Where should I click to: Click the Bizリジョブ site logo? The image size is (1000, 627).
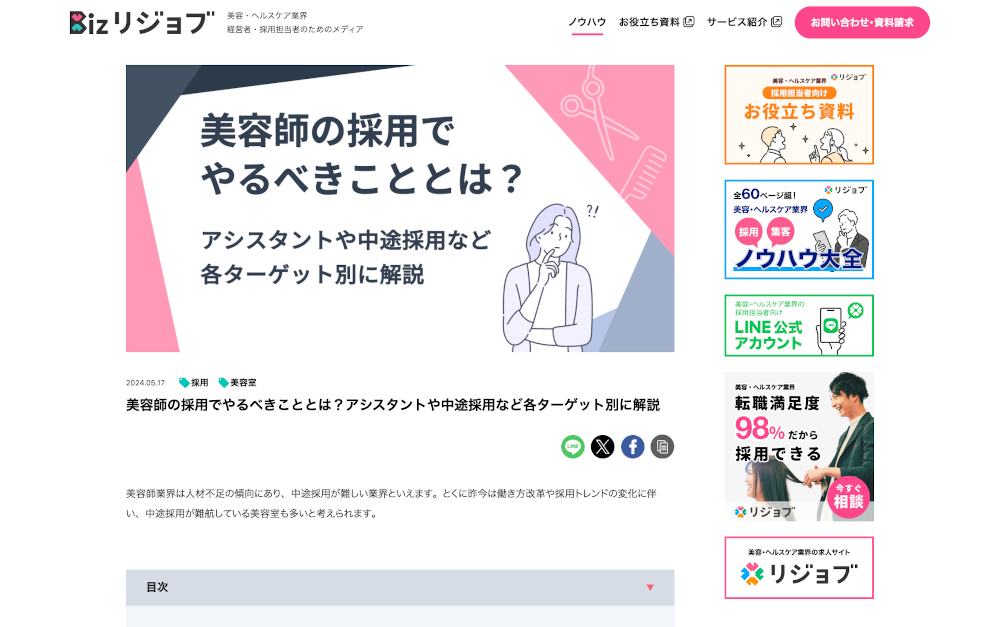(x=142, y=22)
